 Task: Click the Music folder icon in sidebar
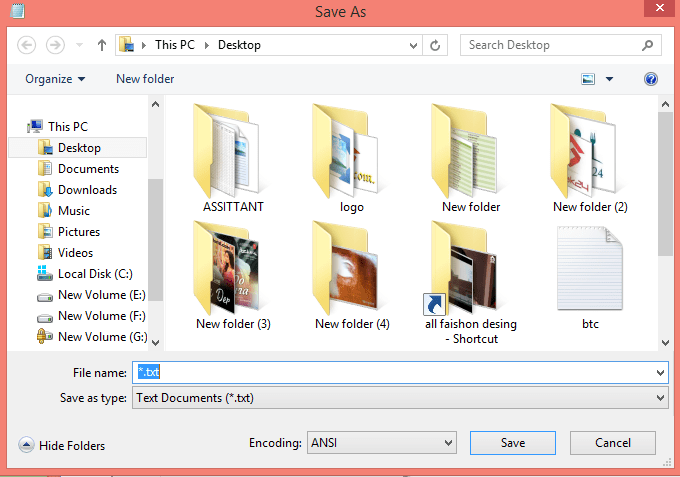45,210
